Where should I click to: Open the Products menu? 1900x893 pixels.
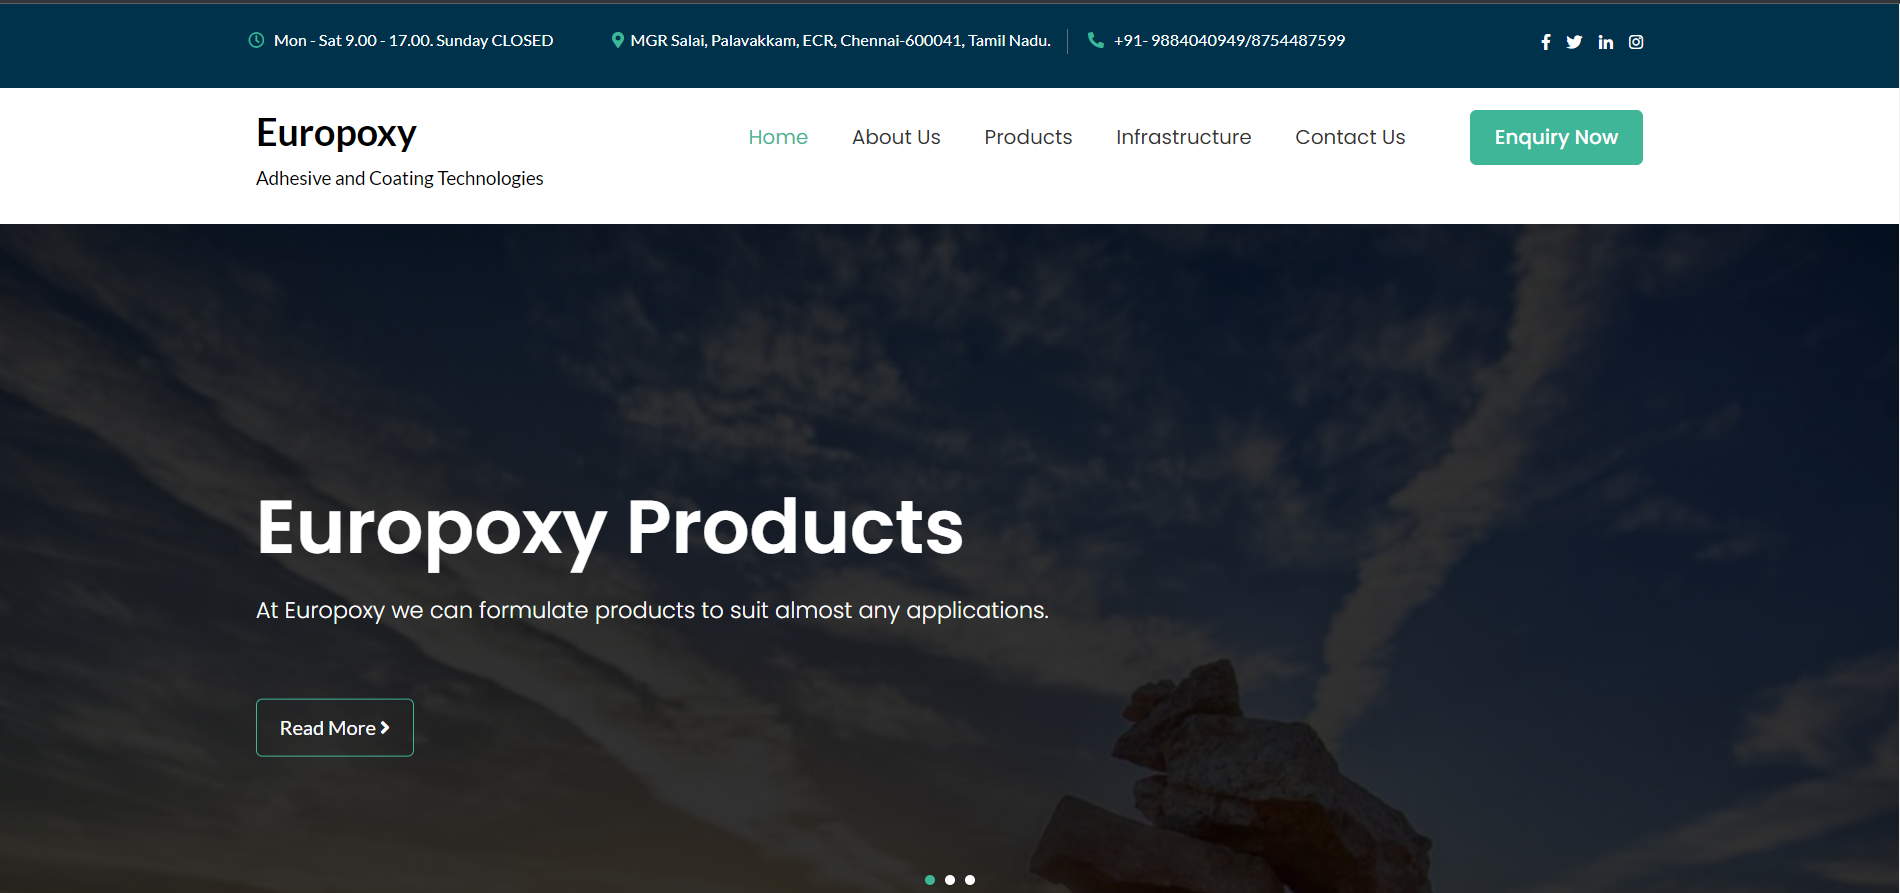click(1028, 137)
